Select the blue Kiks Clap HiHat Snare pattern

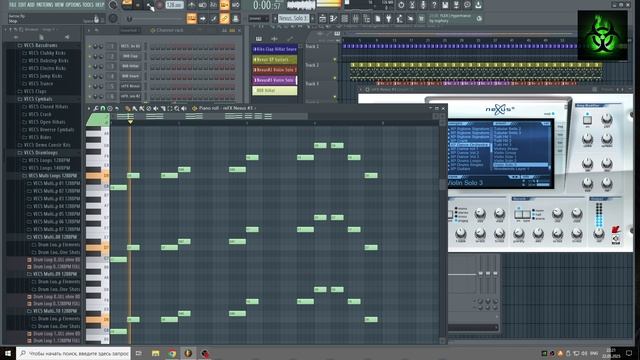(275, 49)
